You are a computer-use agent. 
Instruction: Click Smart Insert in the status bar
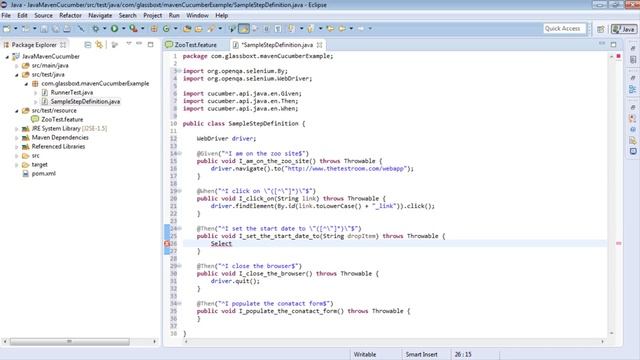click(x=421, y=354)
